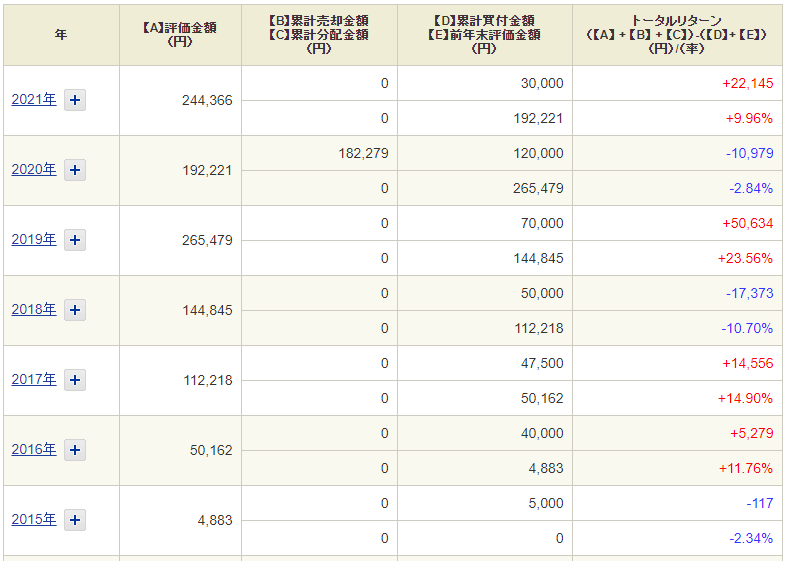
Task: Click the plus icon beside 2017年
Action: pos(75,380)
